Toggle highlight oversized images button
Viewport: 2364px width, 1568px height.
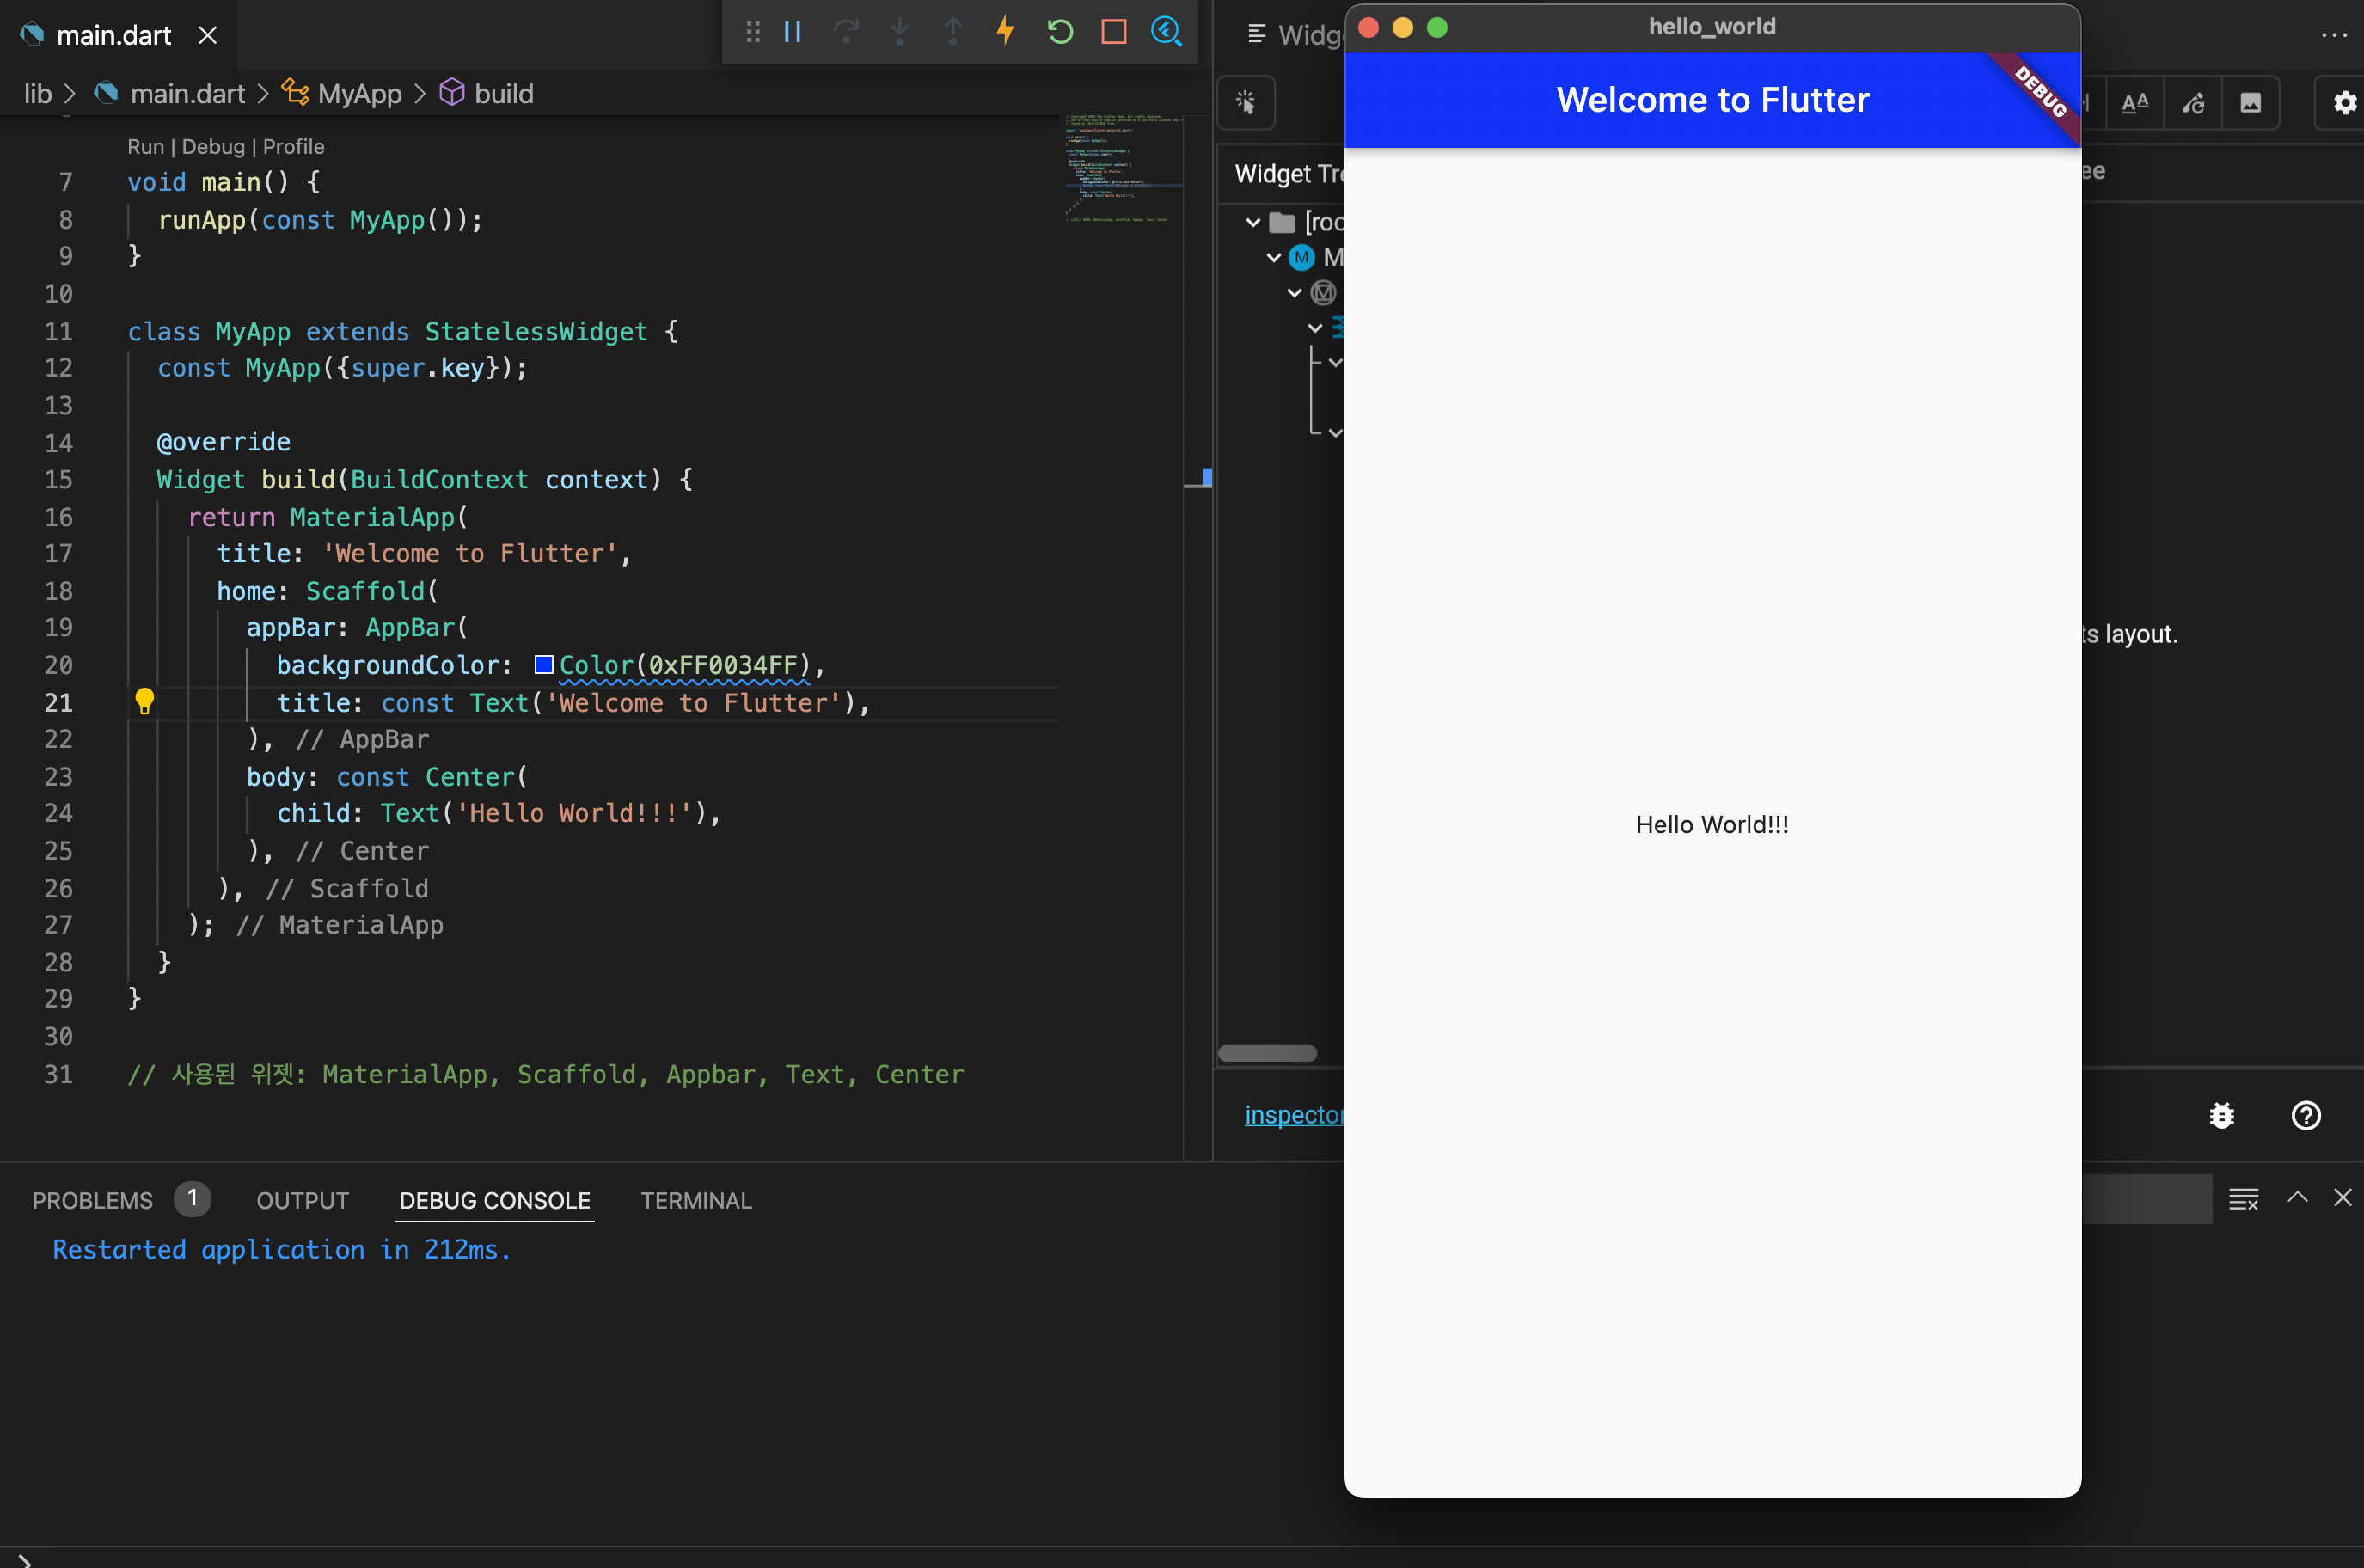pyautogui.click(x=2250, y=103)
